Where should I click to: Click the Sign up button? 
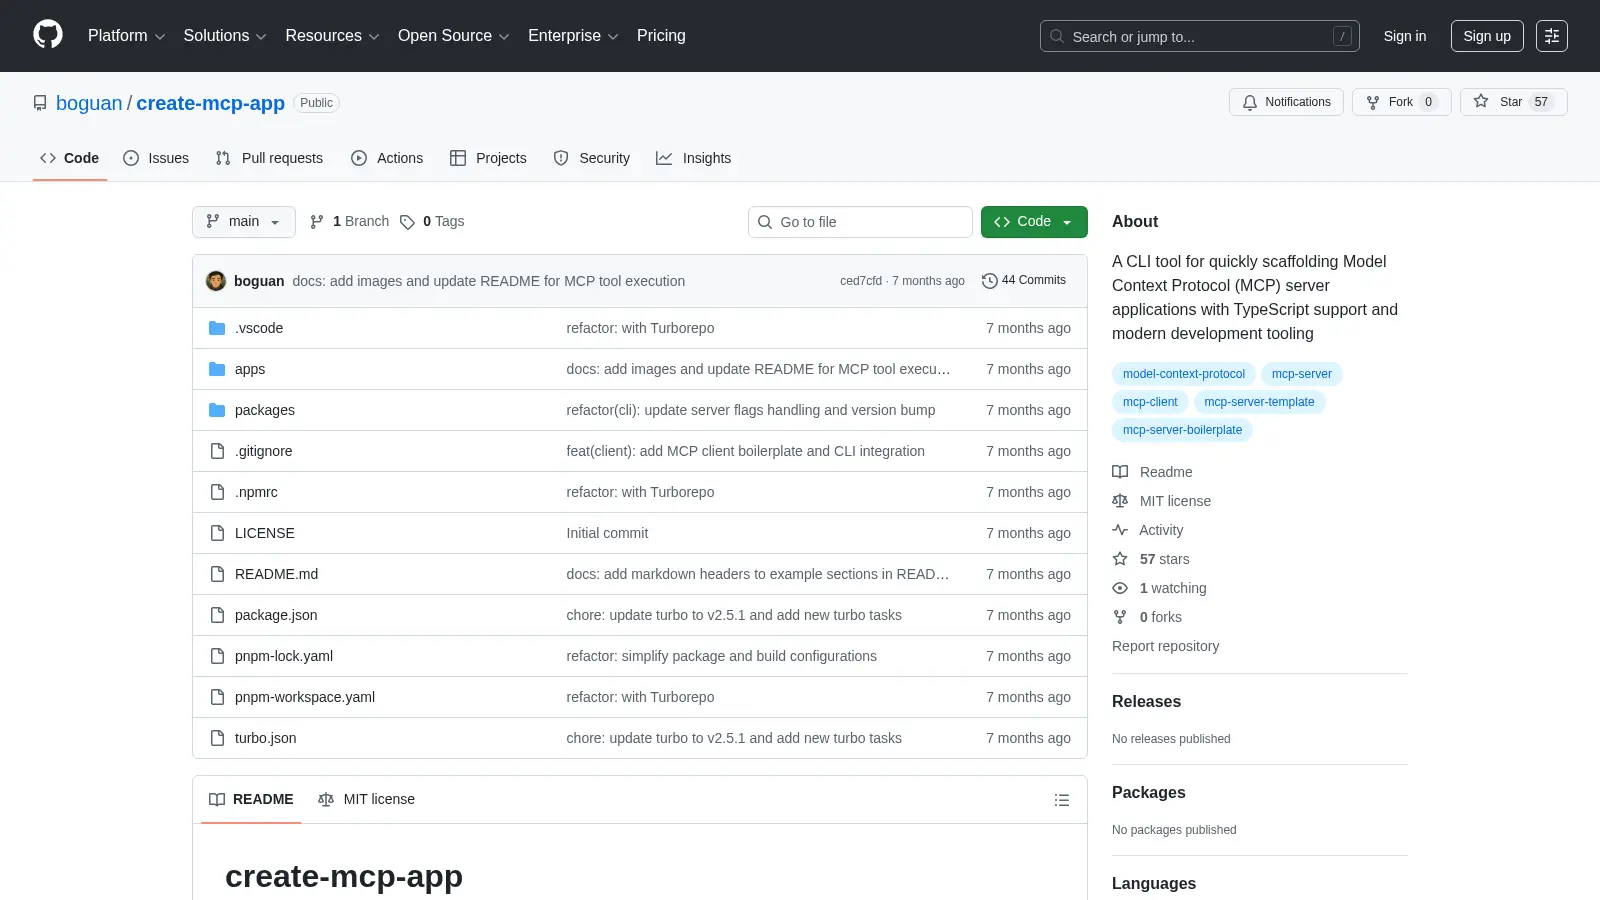pyautogui.click(x=1487, y=36)
